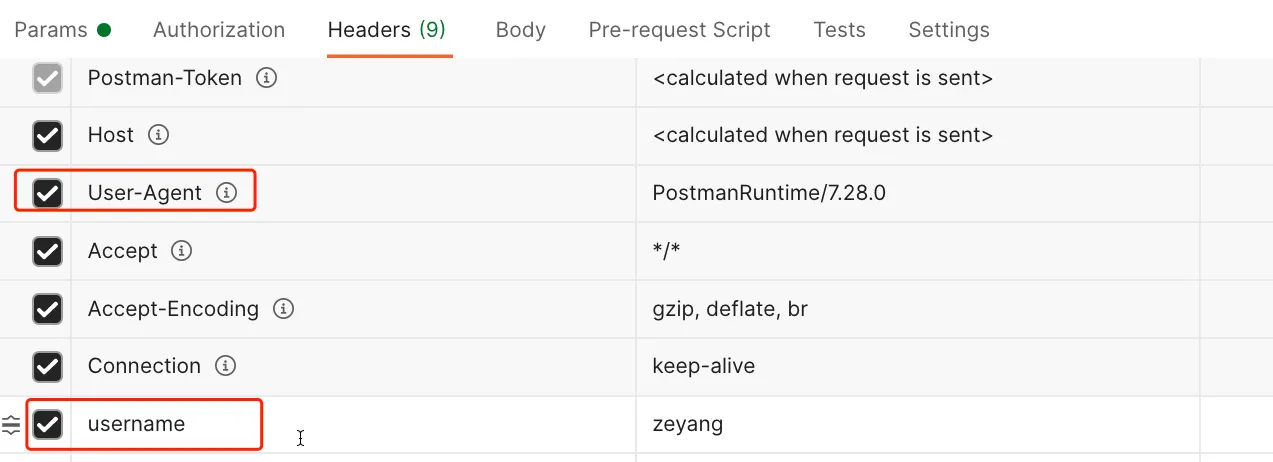Click info icon next to Accept-Encoding

[283, 309]
